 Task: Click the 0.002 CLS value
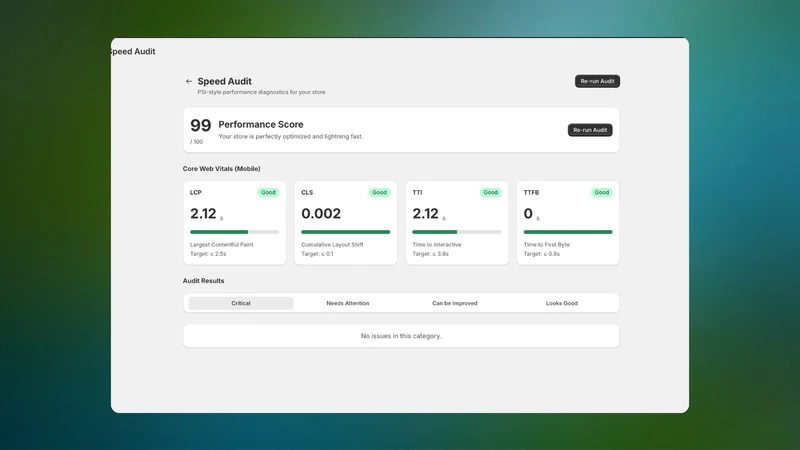tap(321, 213)
